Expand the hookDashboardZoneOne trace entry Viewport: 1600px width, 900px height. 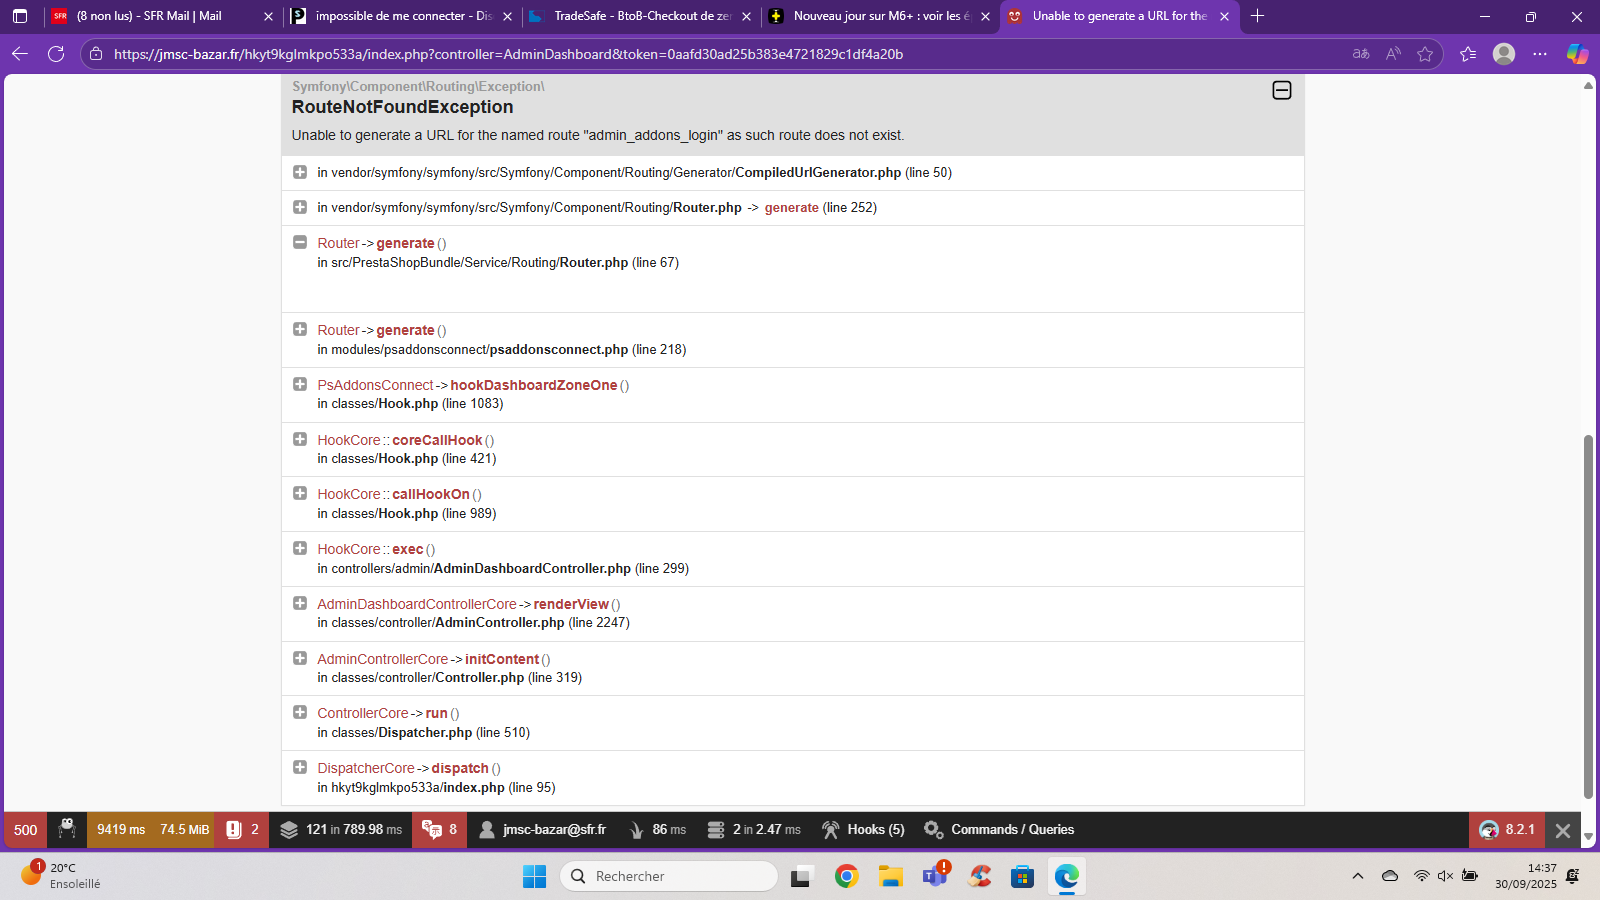tap(300, 384)
